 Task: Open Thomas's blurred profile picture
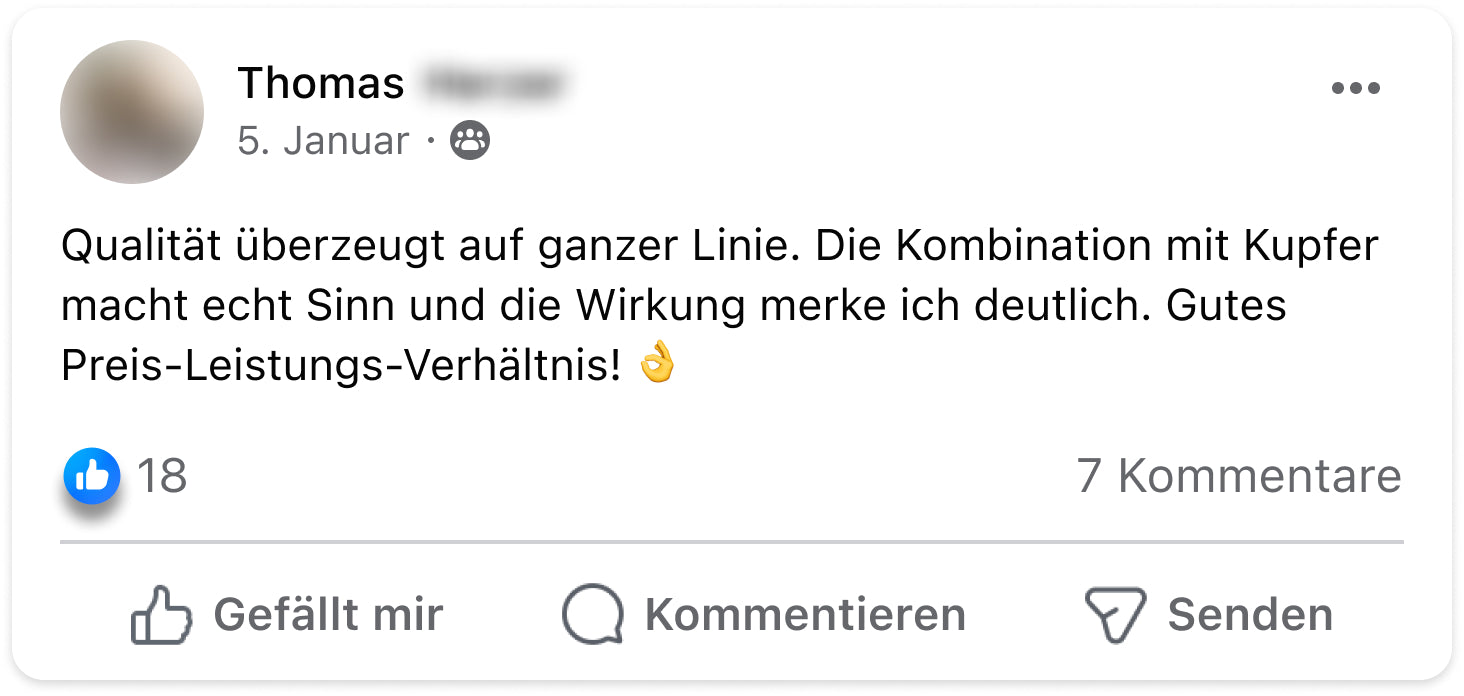(x=132, y=112)
